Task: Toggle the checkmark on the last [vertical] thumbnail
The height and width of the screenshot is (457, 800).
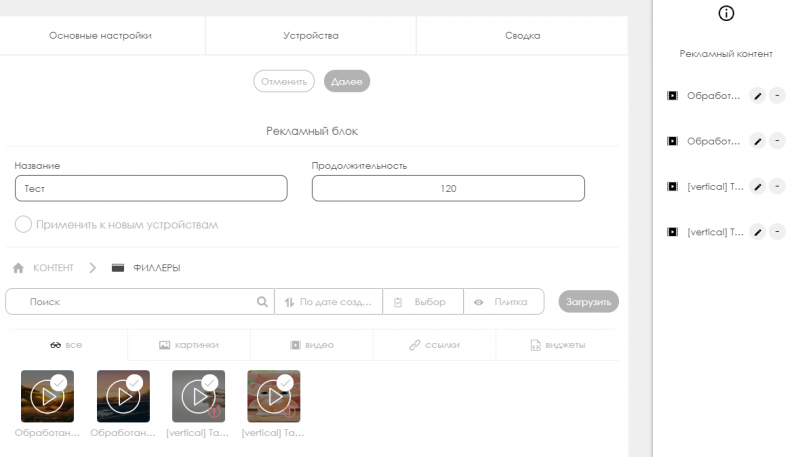Action: pos(286,382)
